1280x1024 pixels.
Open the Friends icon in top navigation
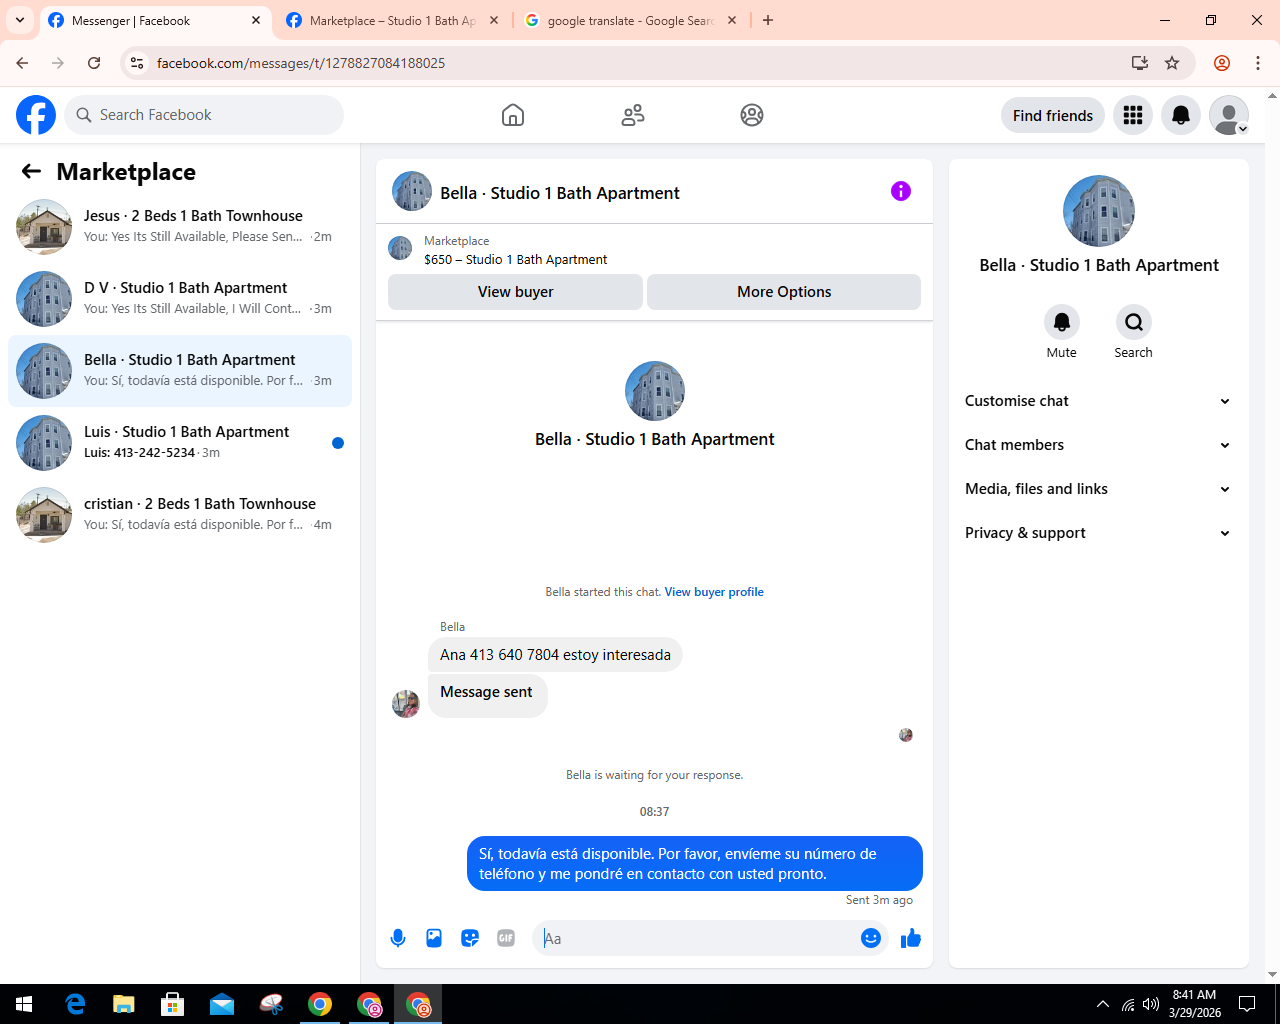coord(633,115)
